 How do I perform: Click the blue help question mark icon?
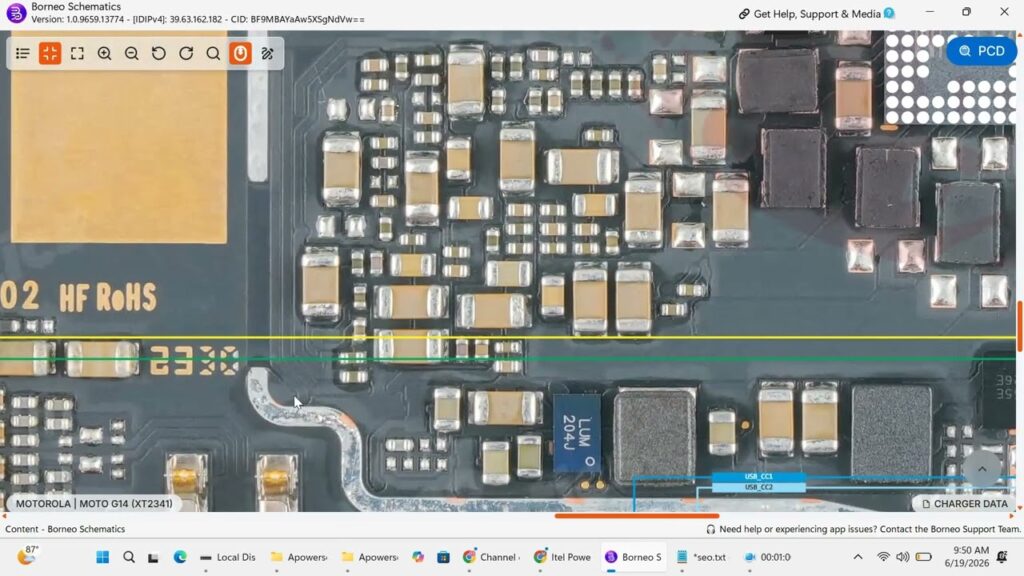(x=889, y=13)
